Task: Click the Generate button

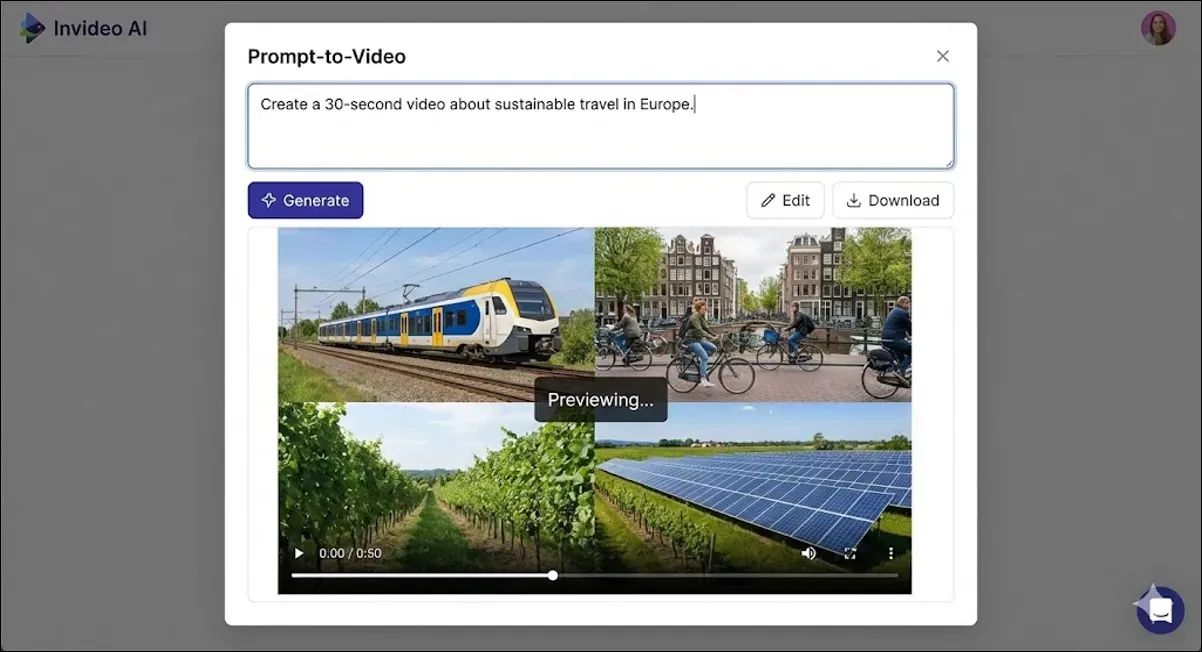Action: [305, 200]
